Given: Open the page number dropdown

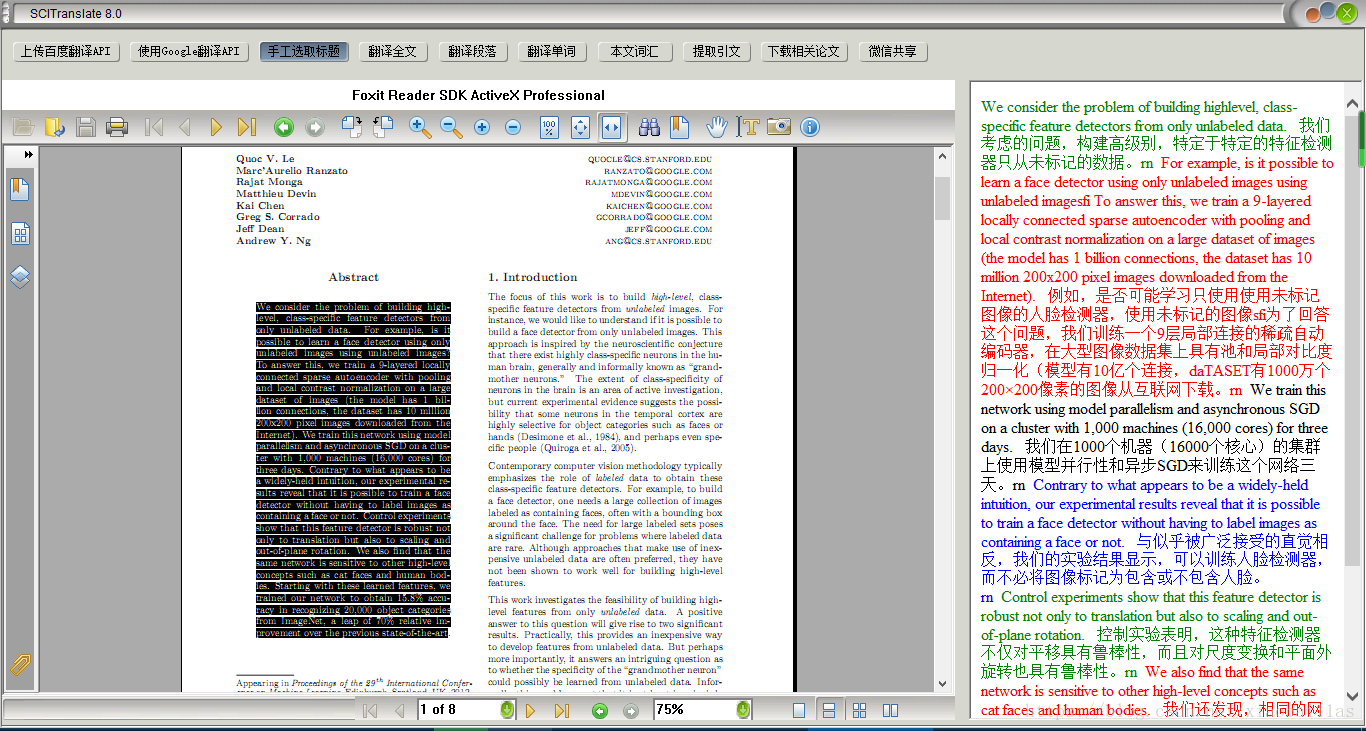Looking at the screenshot, I should click(507, 710).
